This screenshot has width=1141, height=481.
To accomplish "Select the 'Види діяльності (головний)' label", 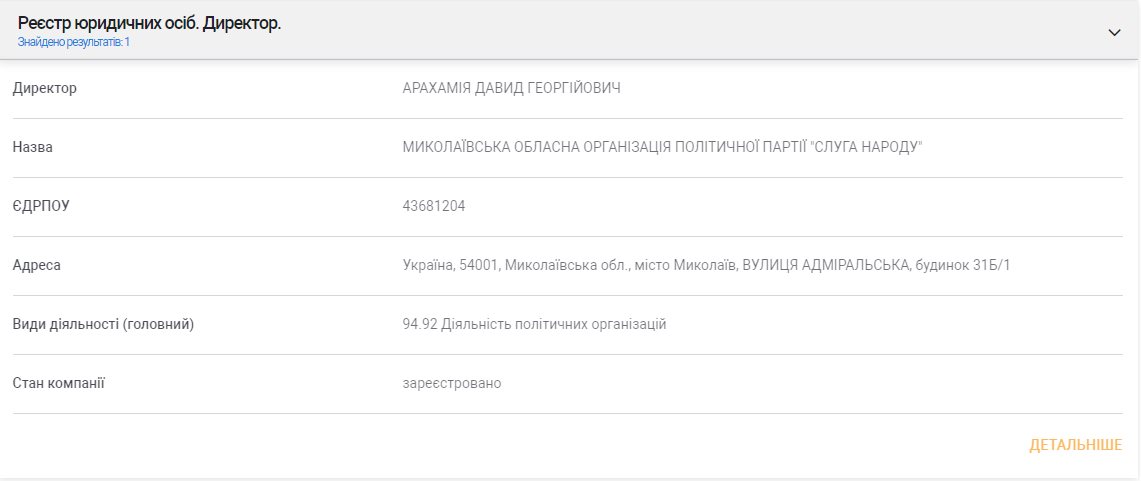I will click(x=103, y=324).
